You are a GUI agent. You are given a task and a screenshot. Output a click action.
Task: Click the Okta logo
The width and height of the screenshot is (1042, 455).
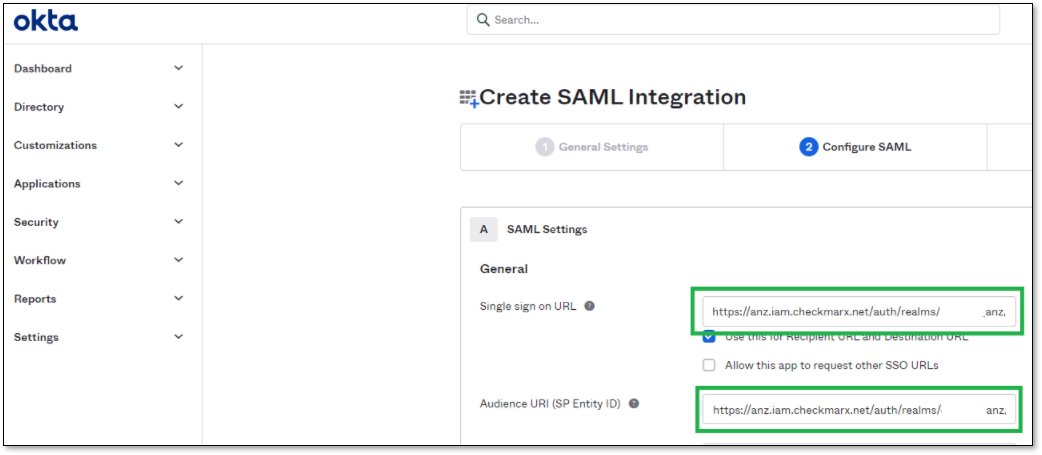tap(46, 21)
